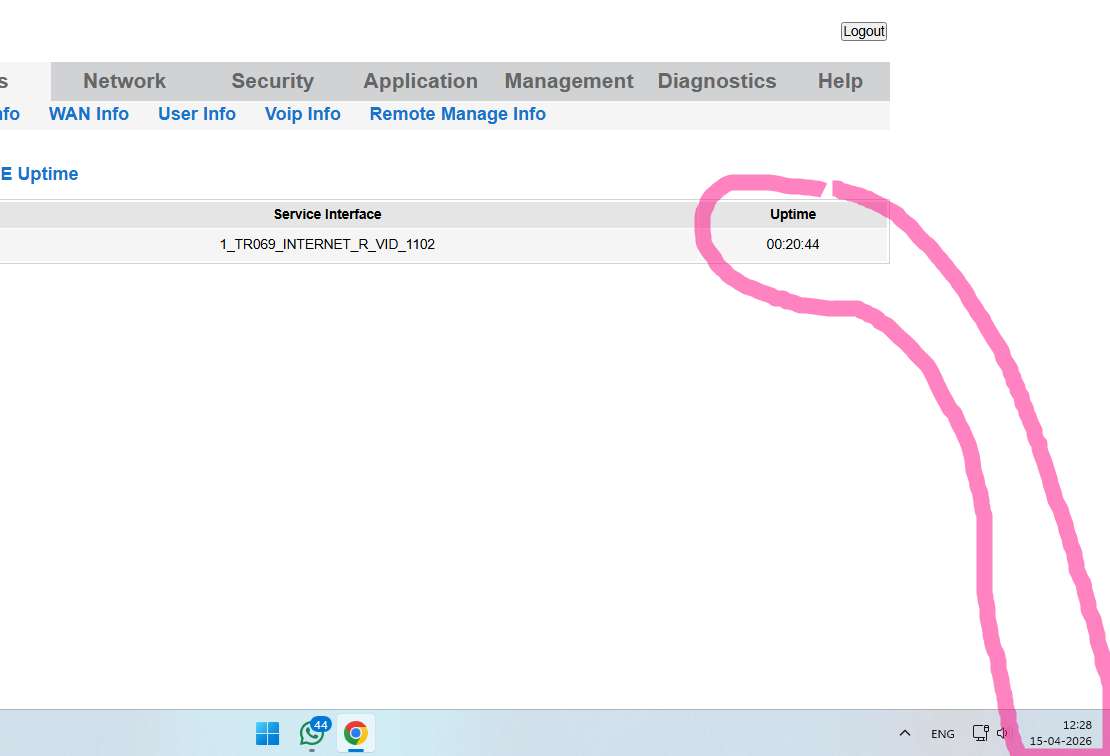Open the Windows Start menu
The image size is (1110, 756).
click(267, 733)
